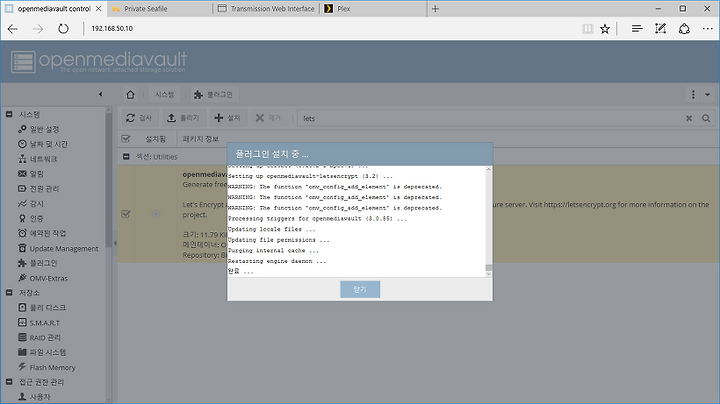Click the 설치 install button
The width and height of the screenshot is (720, 404).
click(228, 118)
